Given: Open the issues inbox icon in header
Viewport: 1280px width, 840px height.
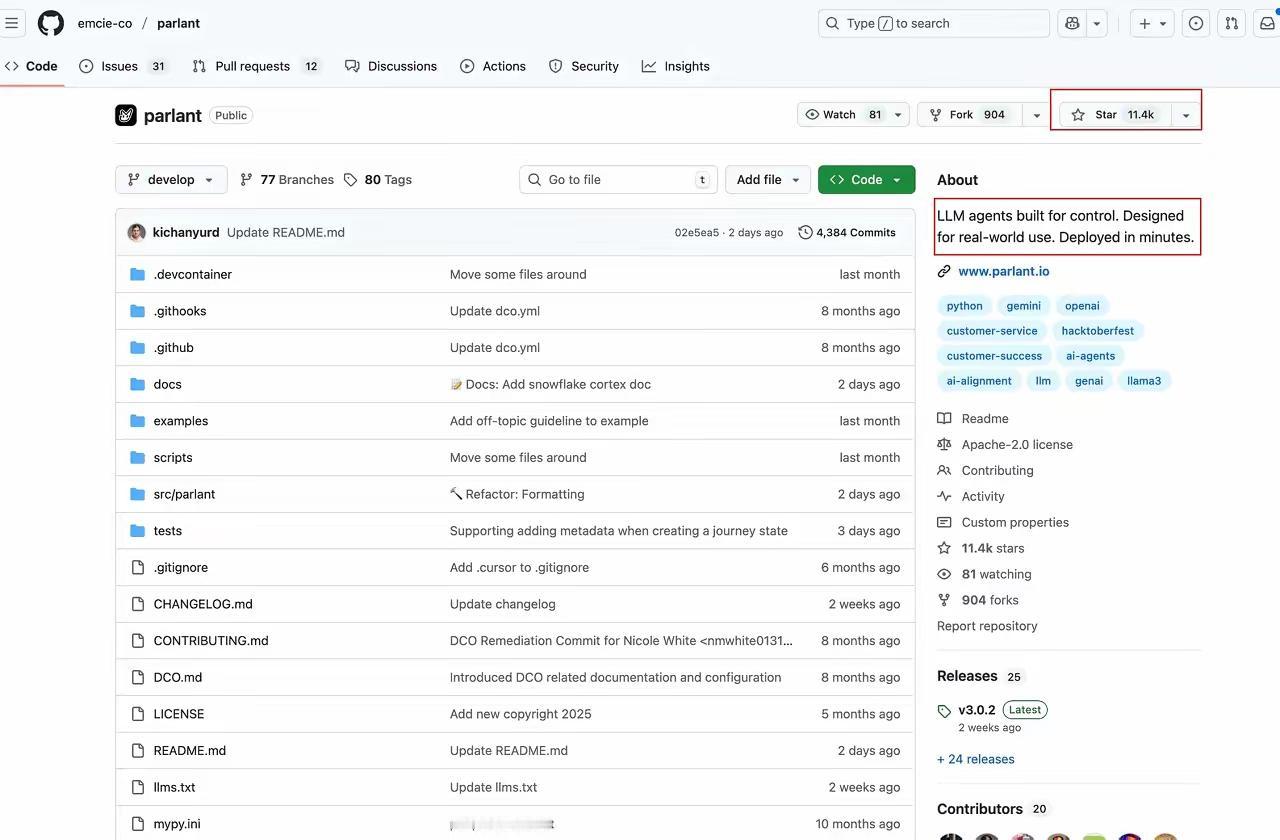Looking at the screenshot, I should (1196, 23).
